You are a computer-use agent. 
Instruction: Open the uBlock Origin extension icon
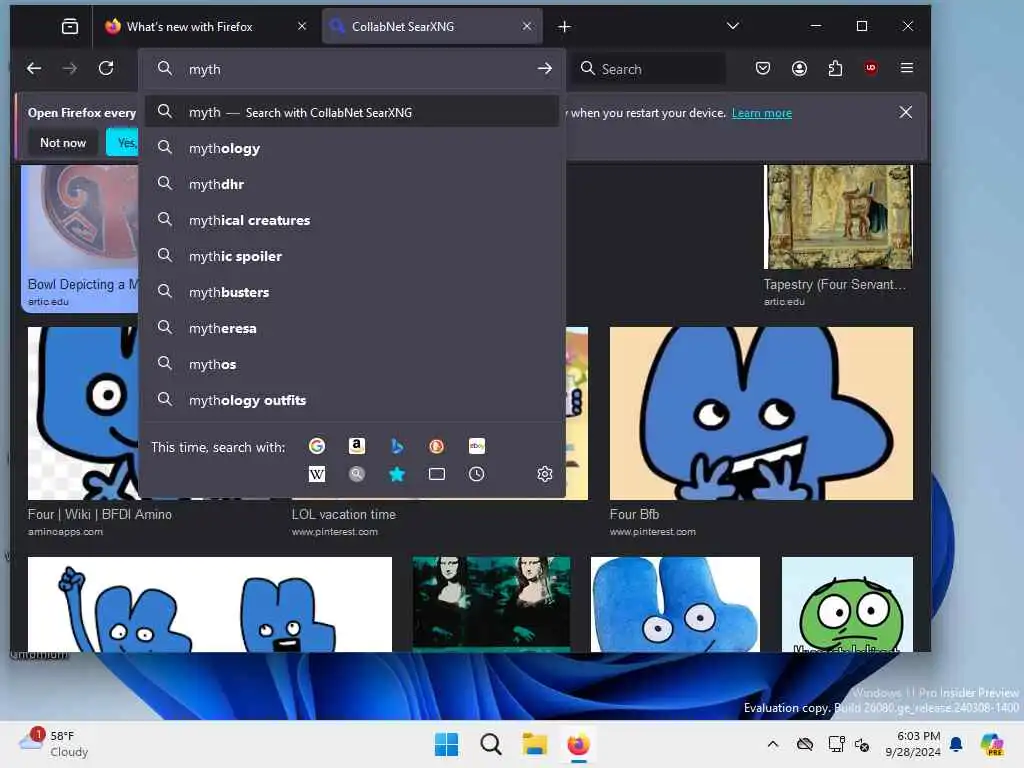(871, 68)
